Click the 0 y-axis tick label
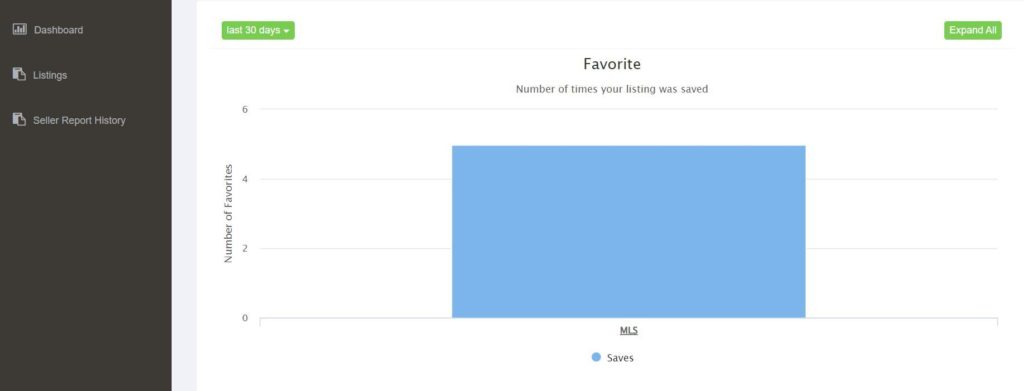 pos(245,318)
